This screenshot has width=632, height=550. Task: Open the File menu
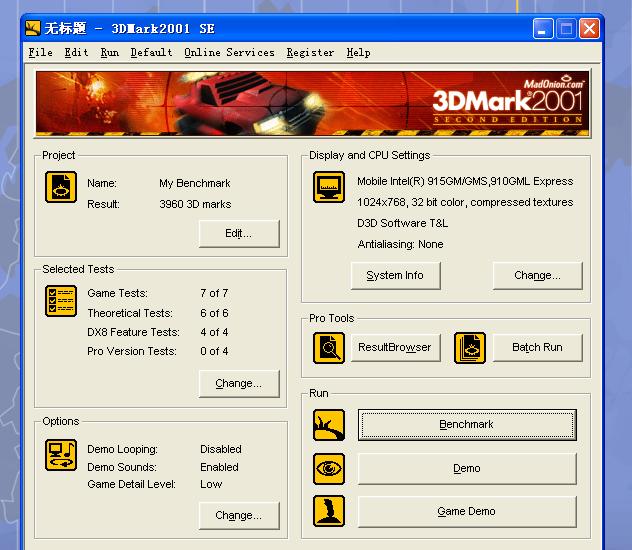pos(40,52)
